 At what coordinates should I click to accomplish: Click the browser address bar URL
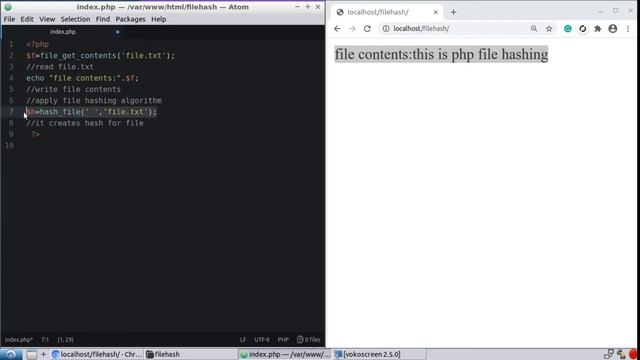421,29
